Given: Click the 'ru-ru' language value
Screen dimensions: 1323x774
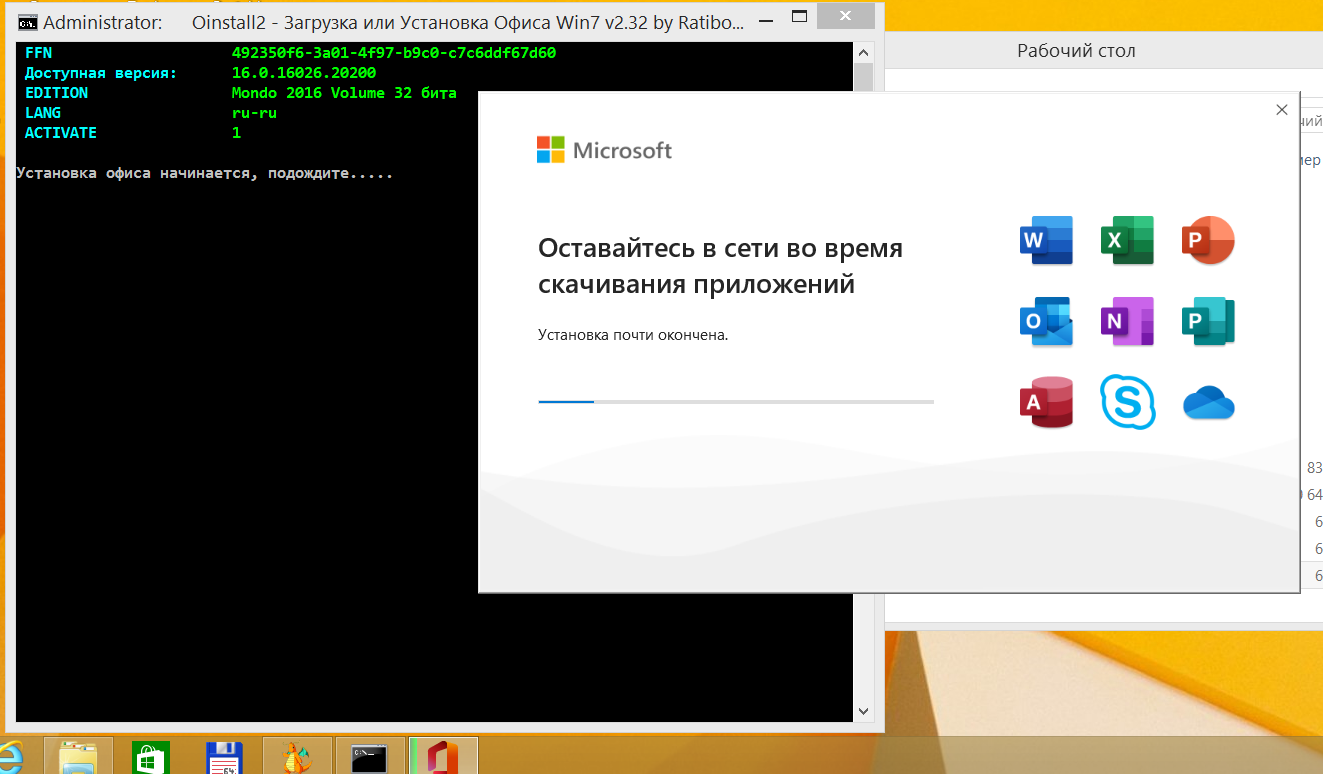Looking at the screenshot, I should pos(254,113).
